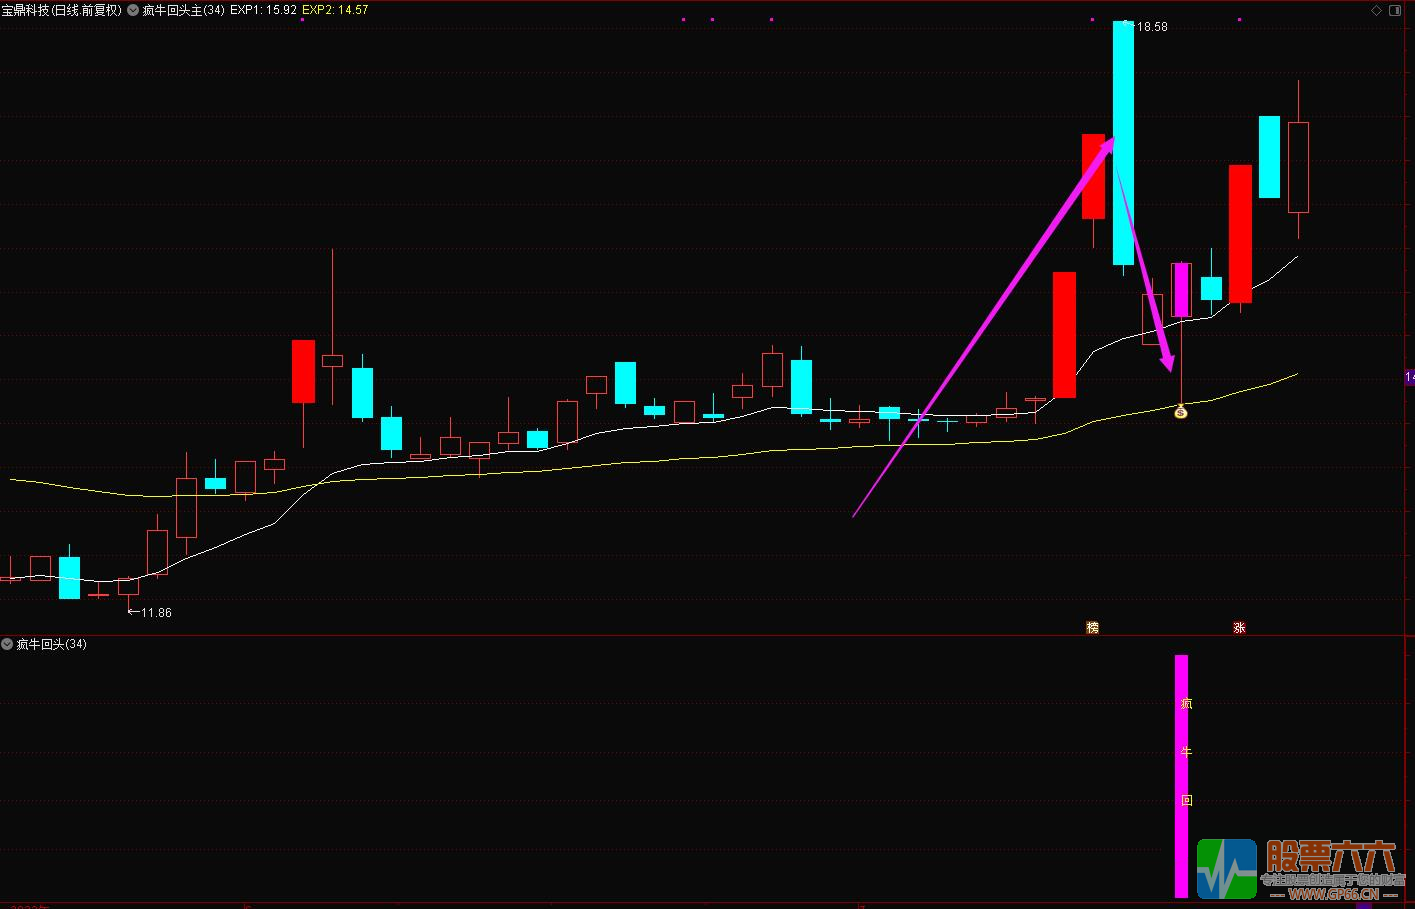The width and height of the screenshot is (1415, 909).
Task: Click the 股票六六 watermark logo icon
Action: [1227, 869]
